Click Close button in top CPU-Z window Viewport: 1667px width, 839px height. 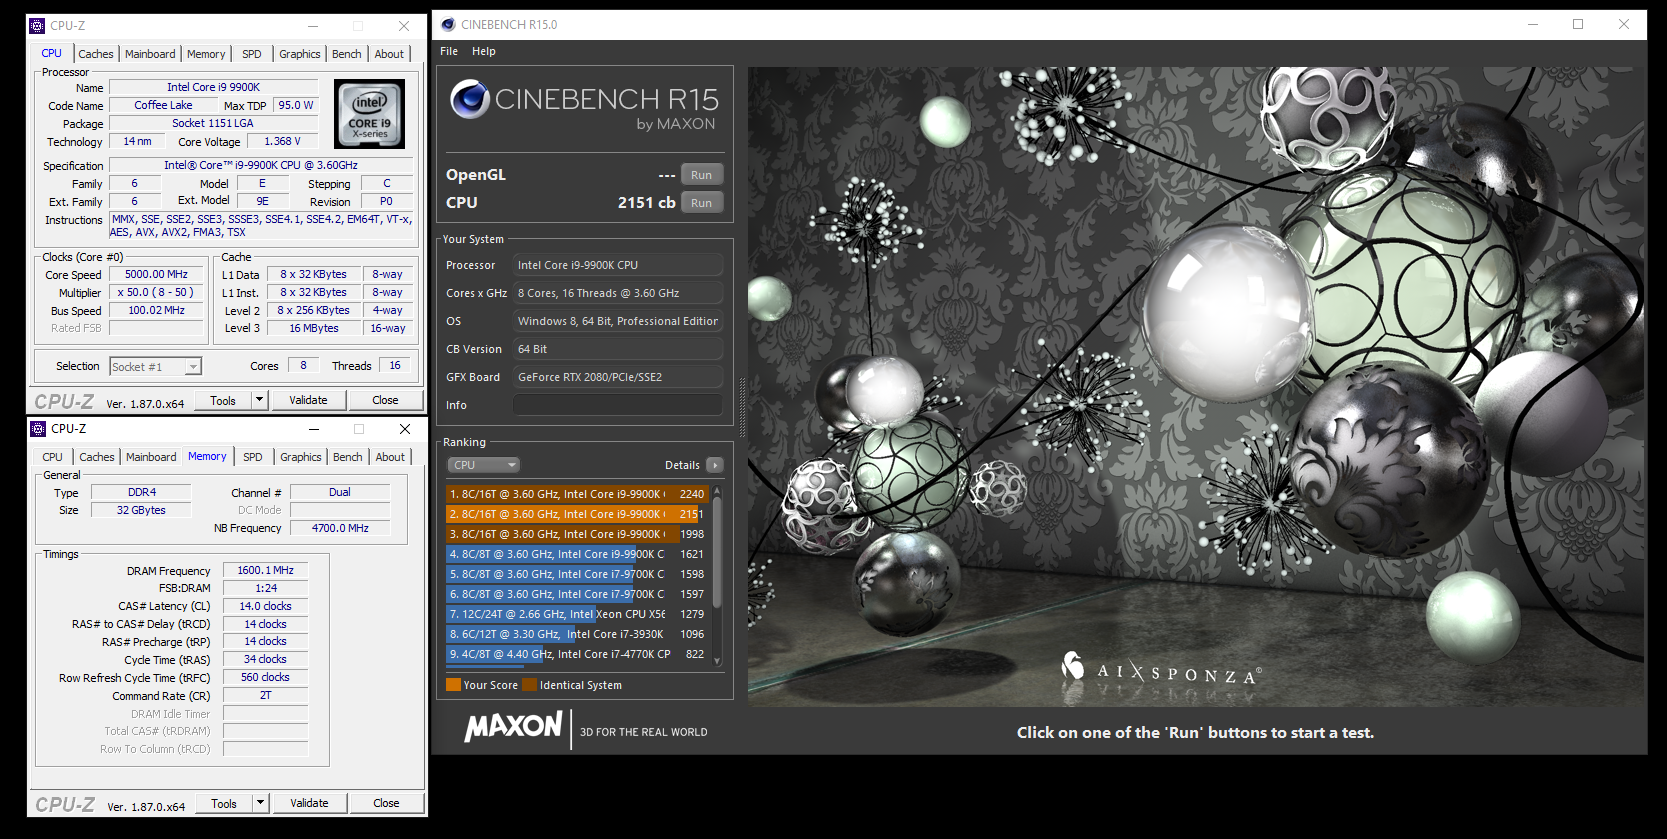tap(385, 400)
